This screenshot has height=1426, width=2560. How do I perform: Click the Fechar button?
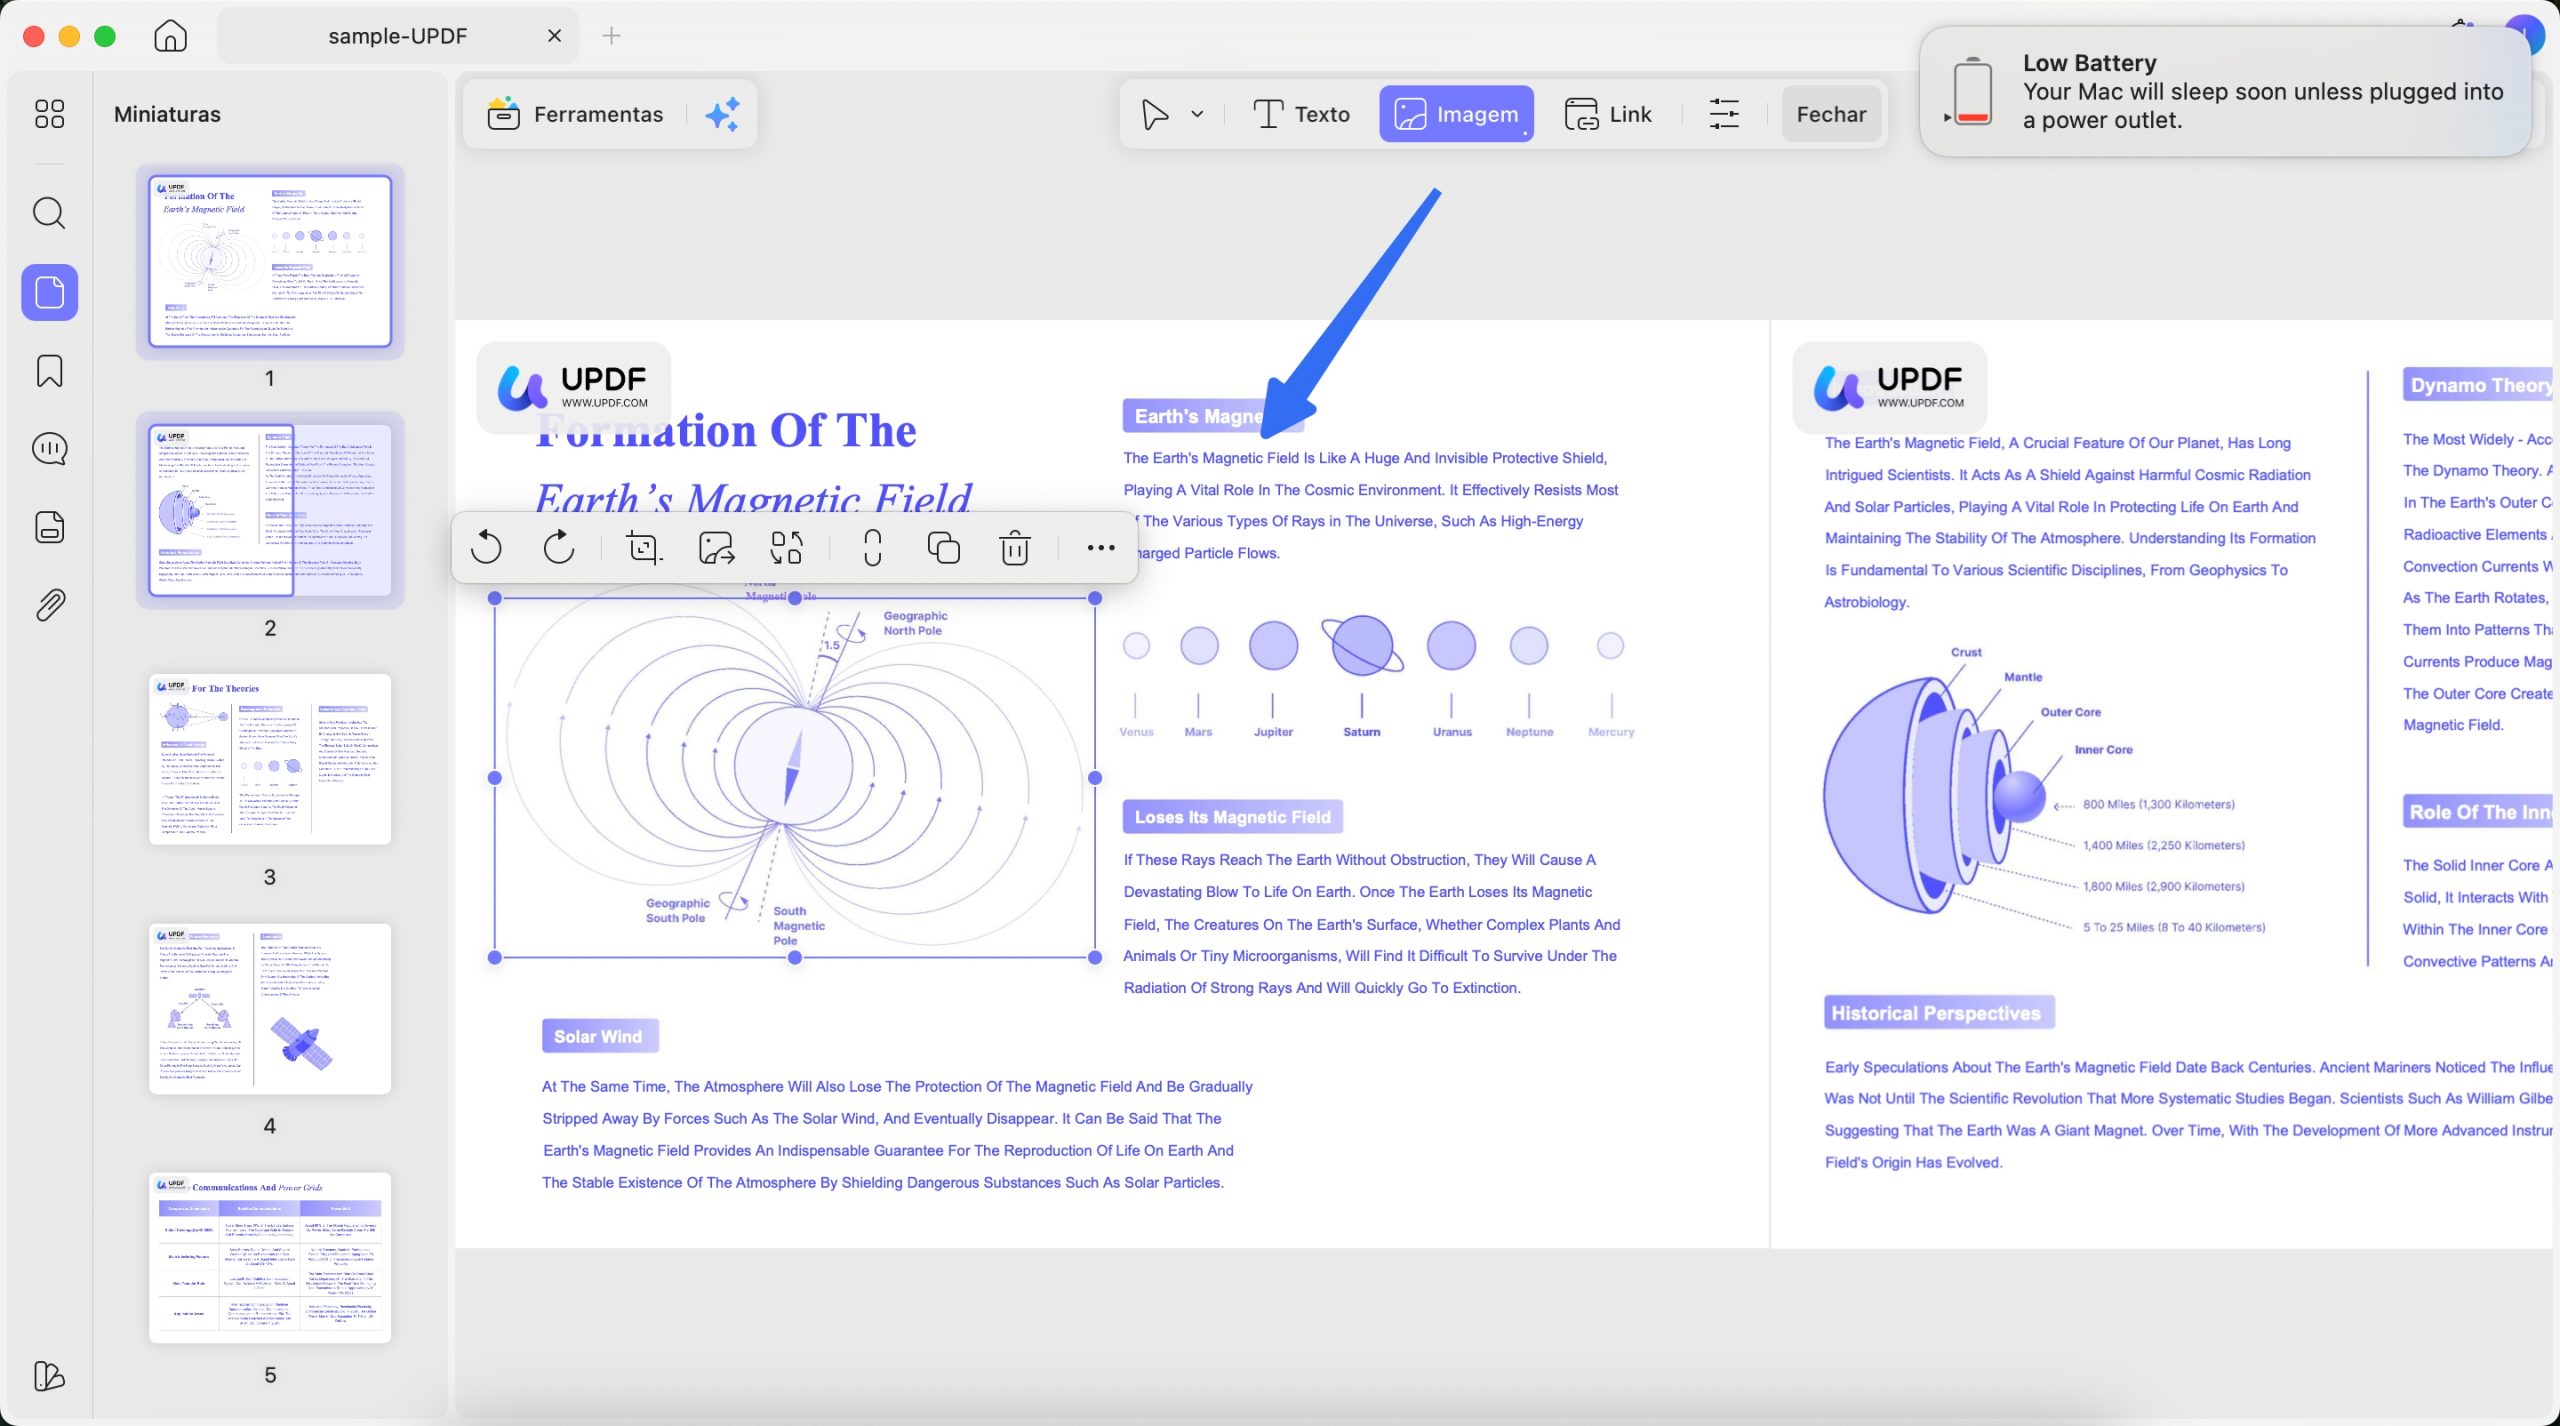pyautogui.click(x=1831, y=114)
